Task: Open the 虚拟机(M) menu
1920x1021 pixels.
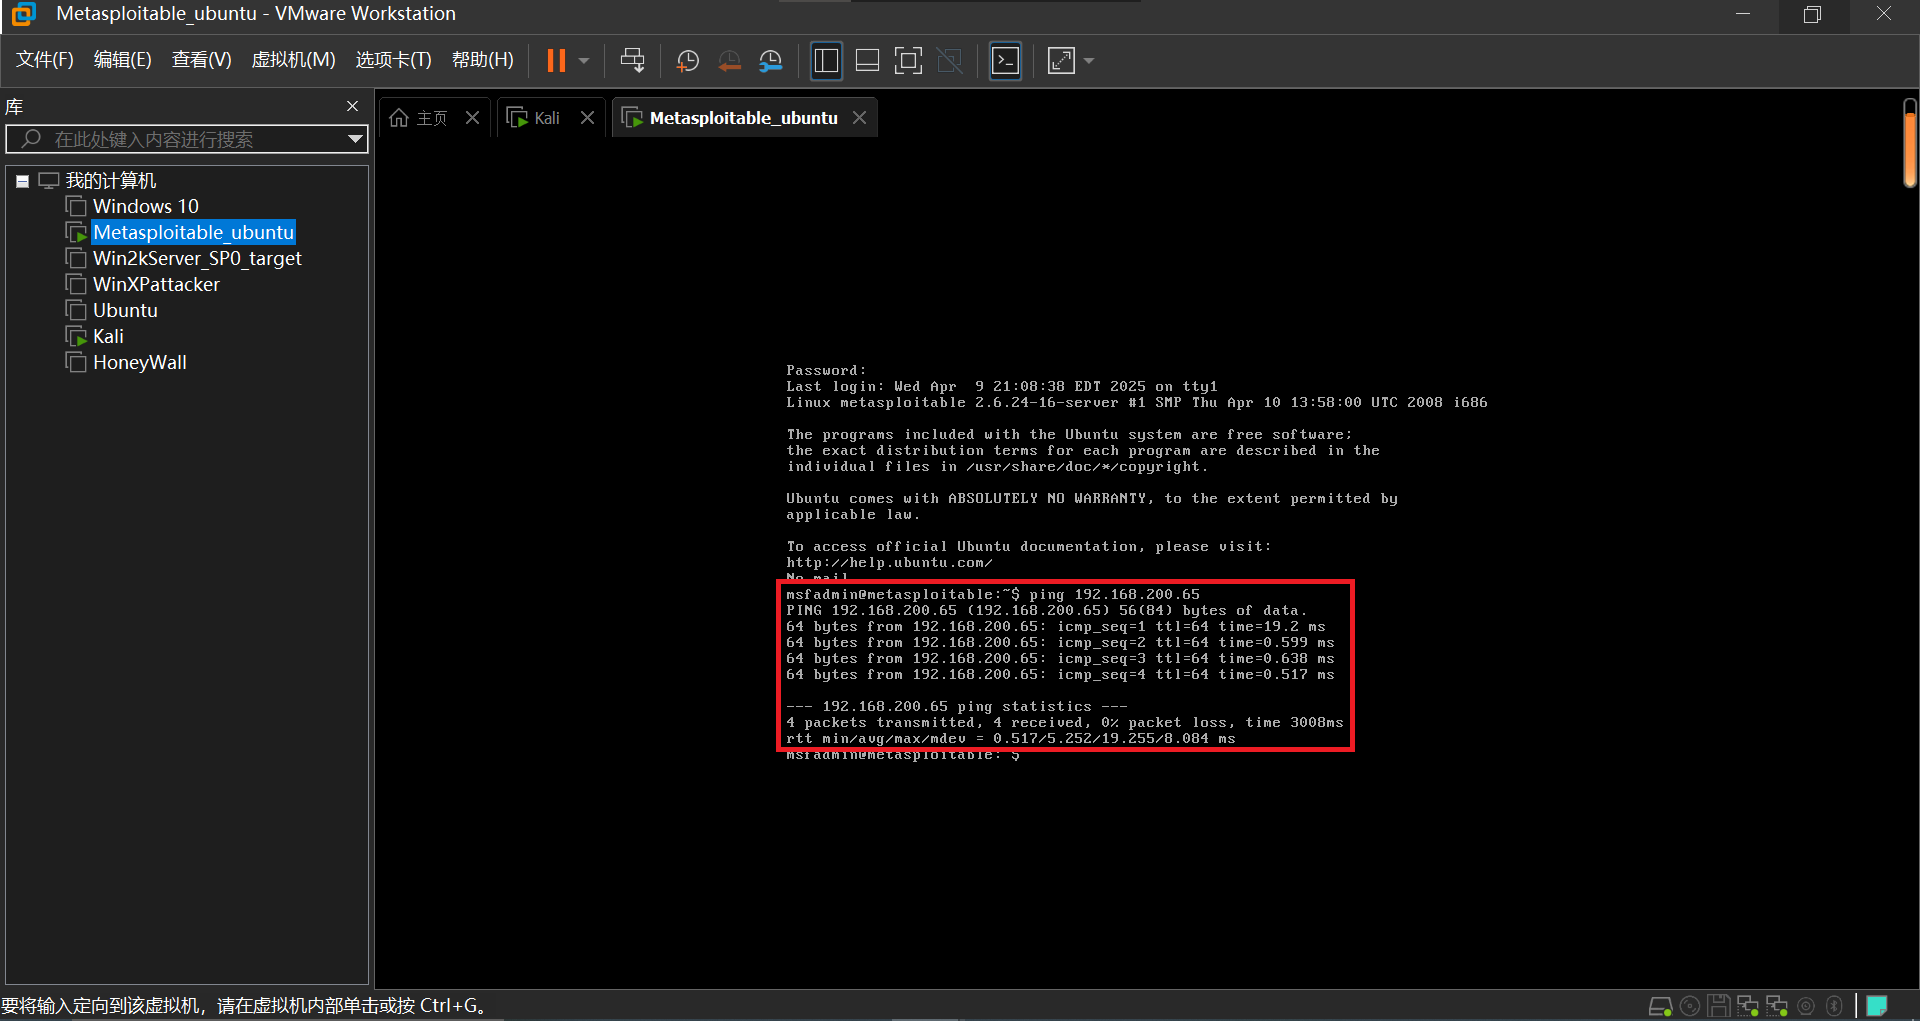Action: [x=293, y=60]
